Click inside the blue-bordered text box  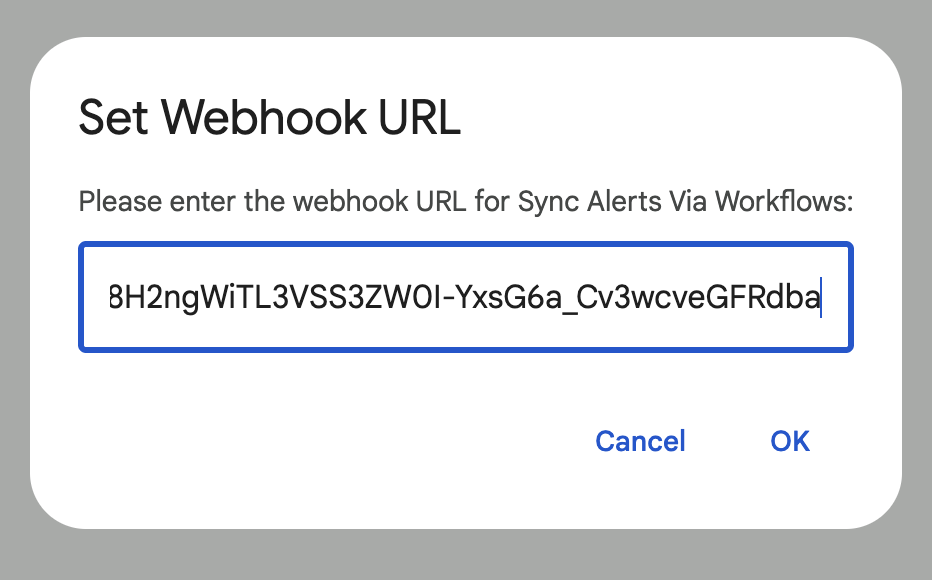coord(465,297)
